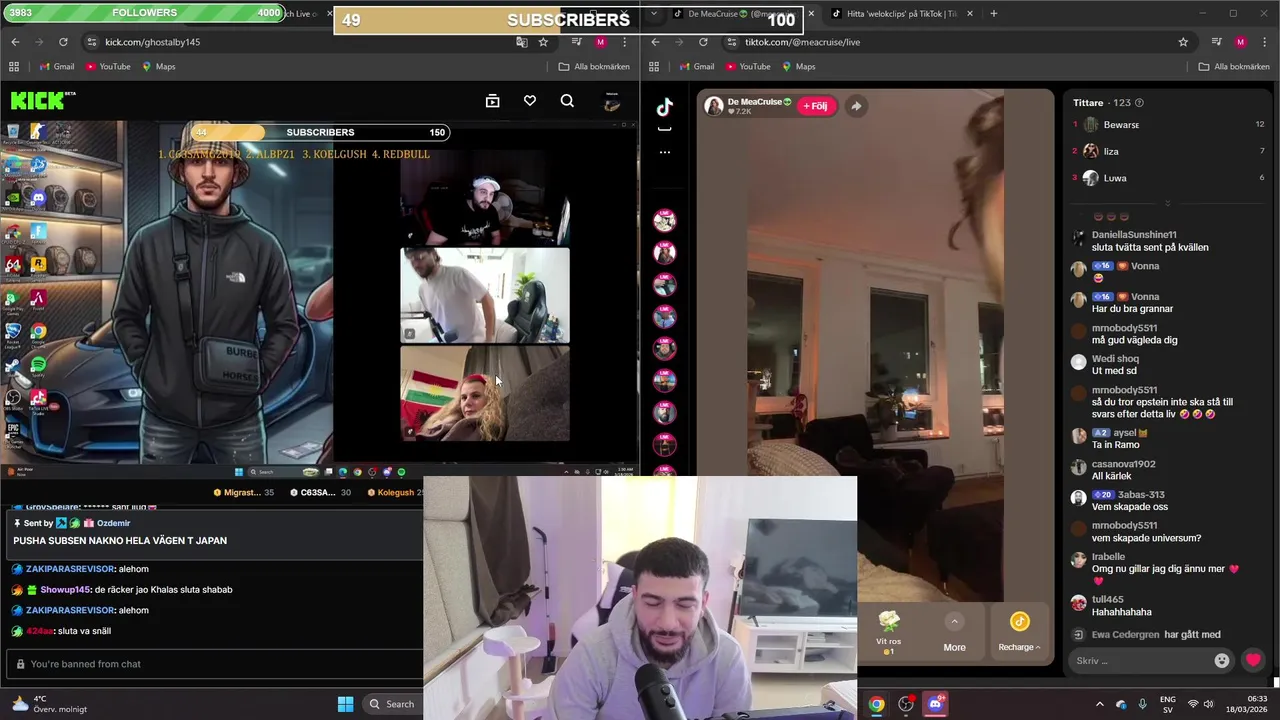Open casanova1902 chat username
The image size is (1280, 720).
click(1123, 464)
